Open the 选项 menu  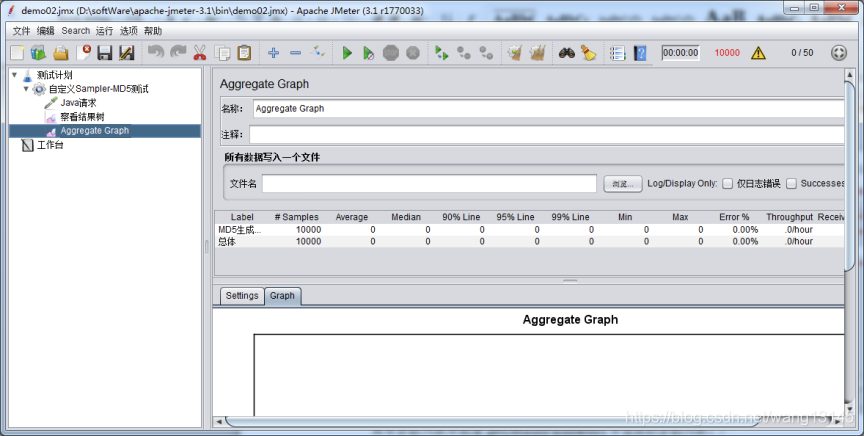[x=129, y=31]
